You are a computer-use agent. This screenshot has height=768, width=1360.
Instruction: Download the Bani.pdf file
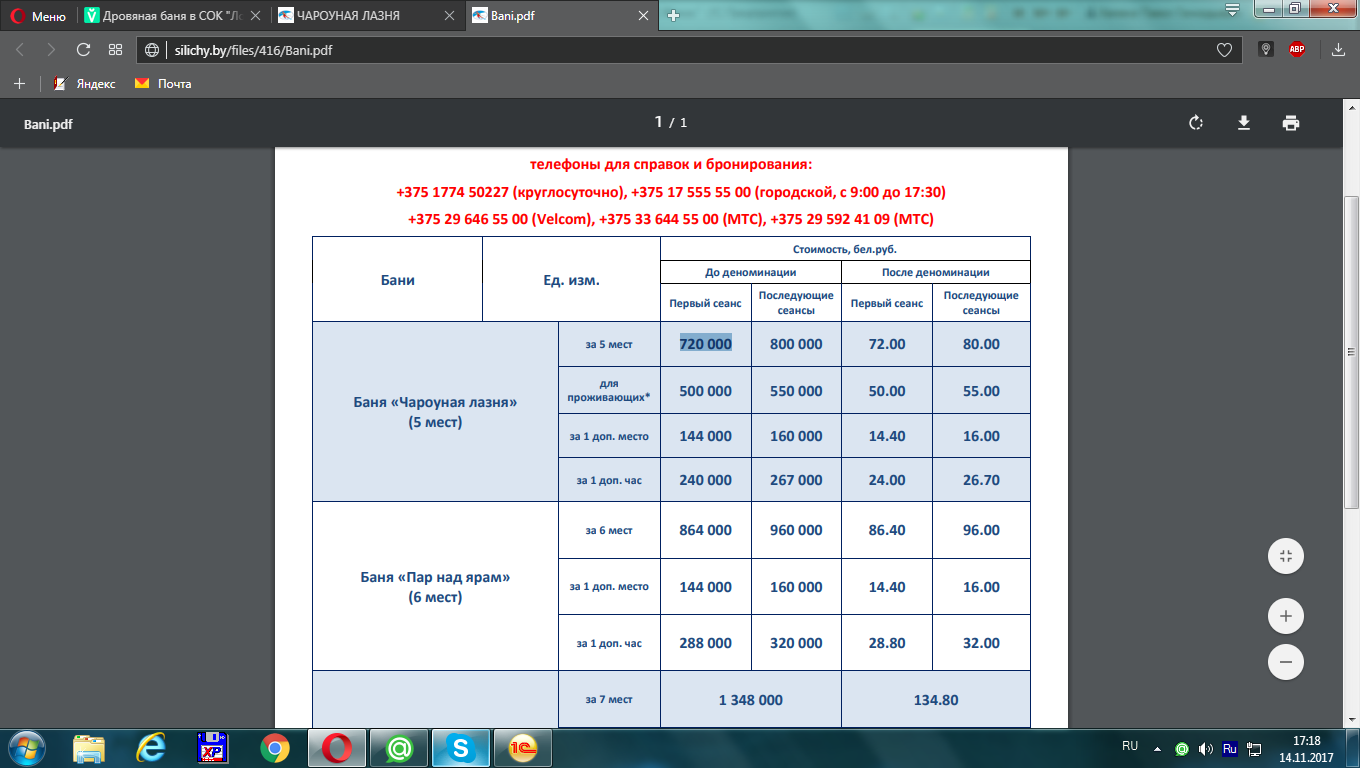1244,123
